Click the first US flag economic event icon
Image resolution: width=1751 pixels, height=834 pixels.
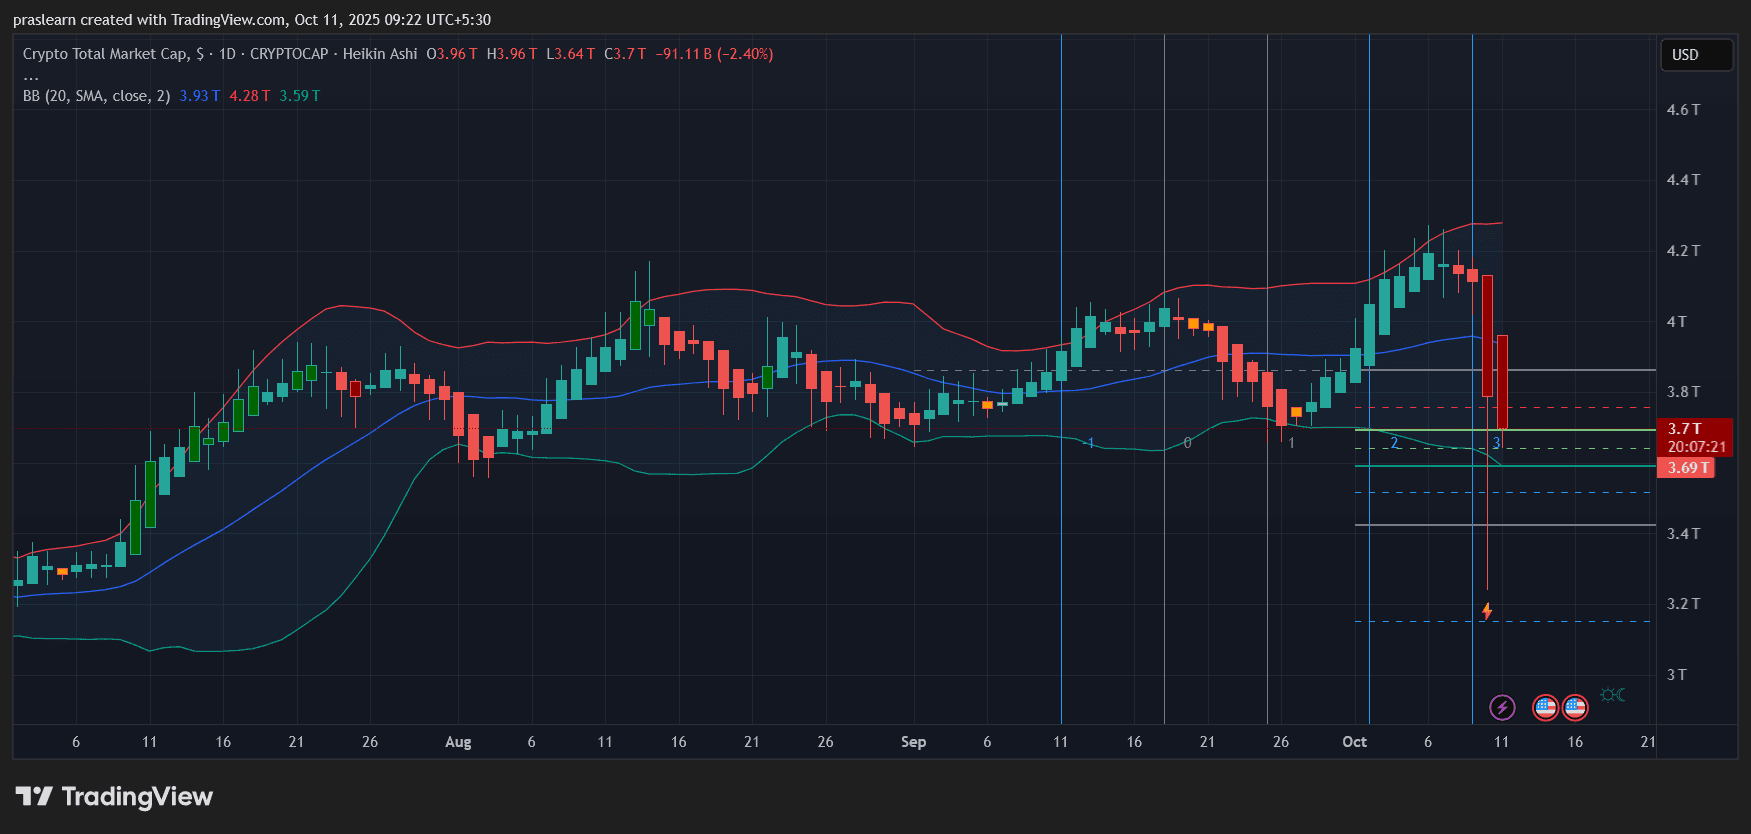1545,708
